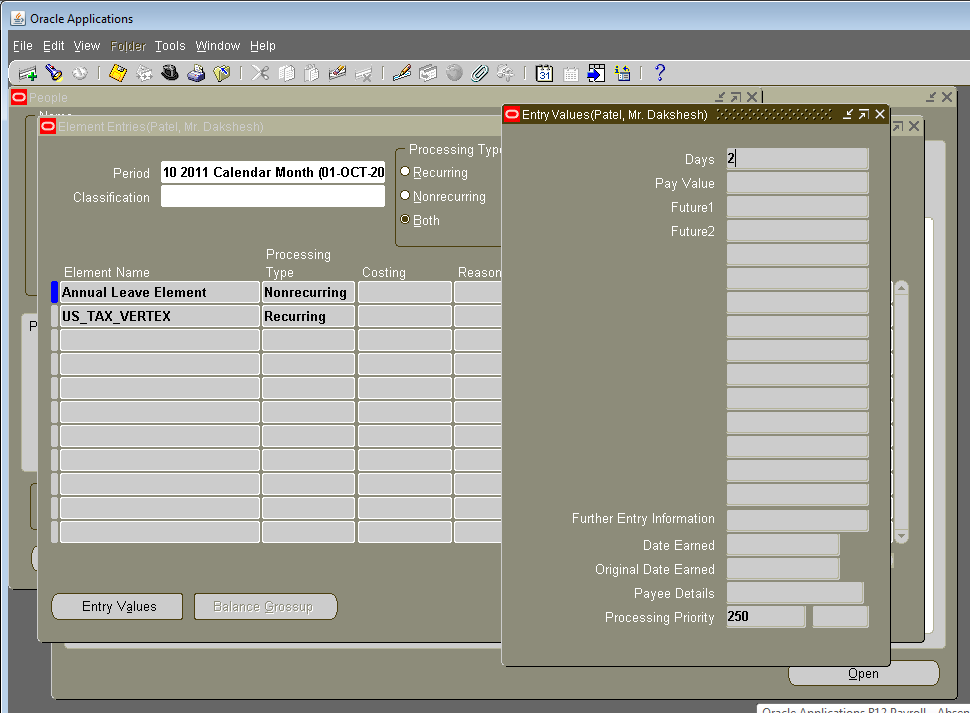Click the Entry Values button

coord(117,606)
